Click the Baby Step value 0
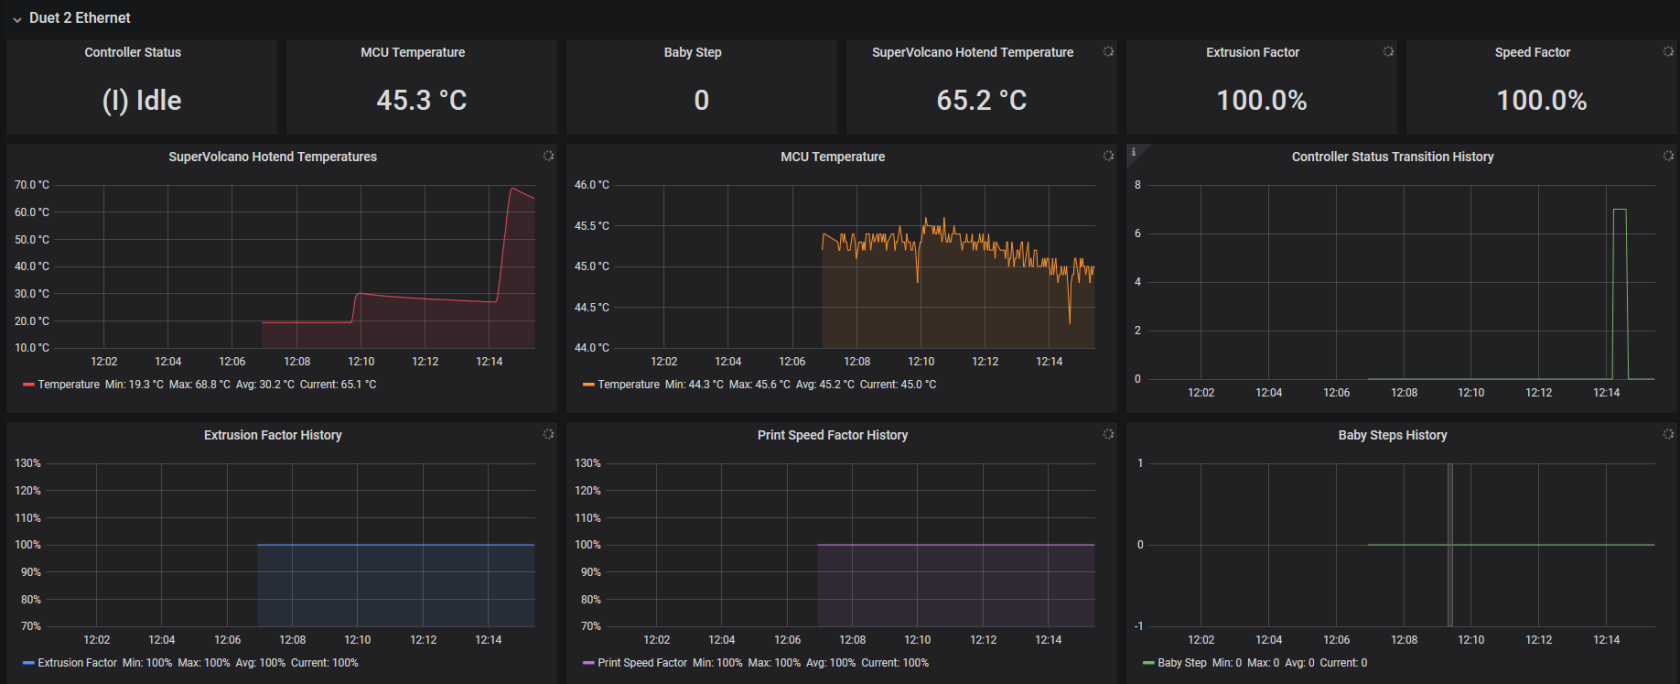Viewport: 1680px width, 684px height. pyautogui.click(x=702, y=100)
